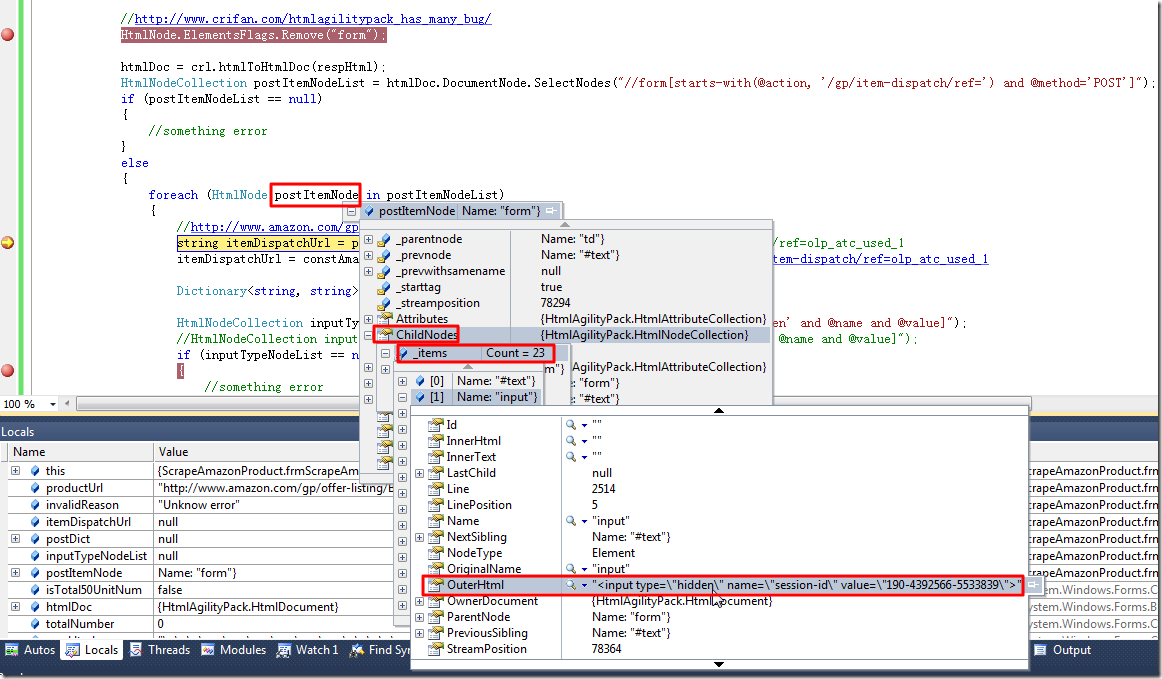
Task: Select the Locals tab
Action: (92, 650)
